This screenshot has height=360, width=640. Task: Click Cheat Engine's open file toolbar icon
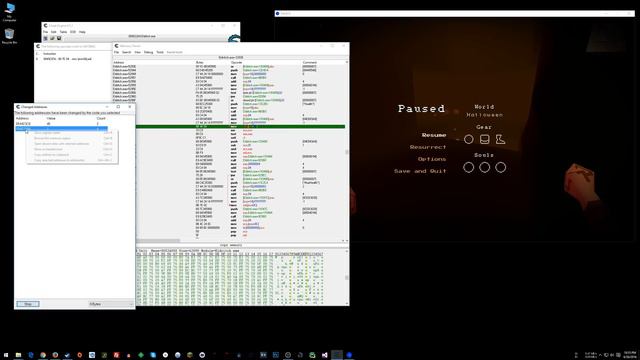point(52,38)
